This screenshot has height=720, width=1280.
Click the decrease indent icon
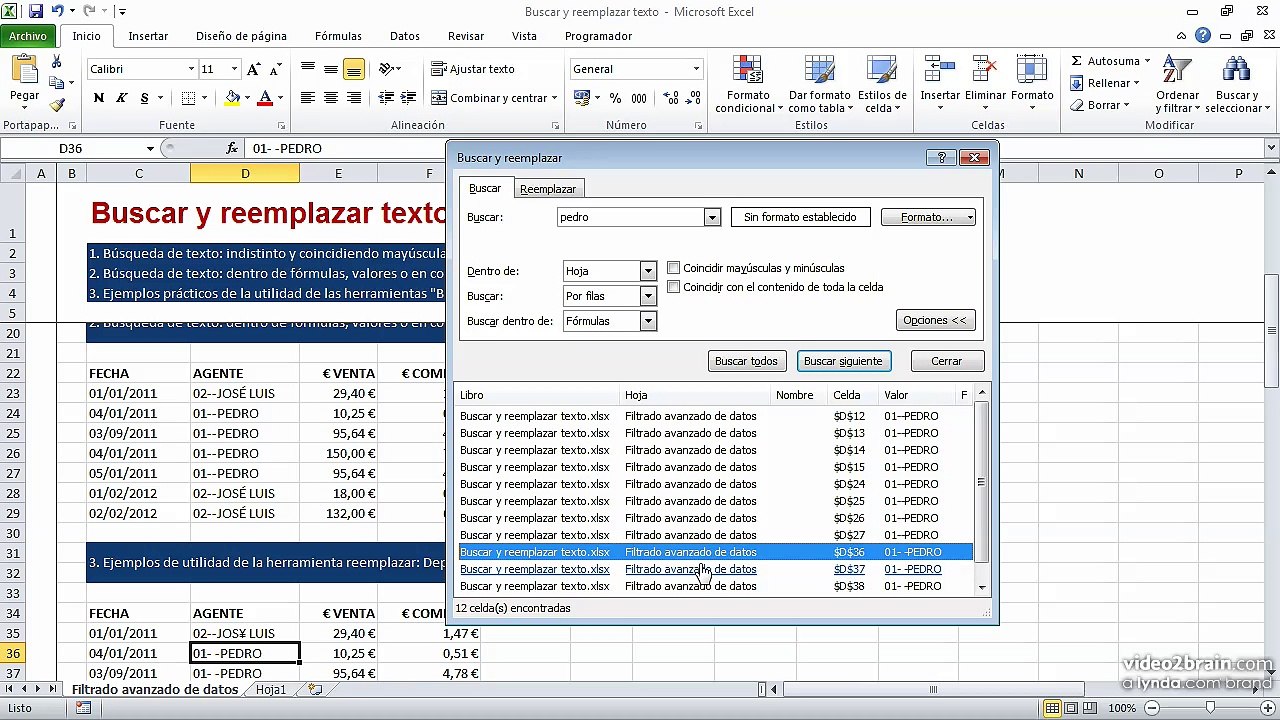point(385,98)
